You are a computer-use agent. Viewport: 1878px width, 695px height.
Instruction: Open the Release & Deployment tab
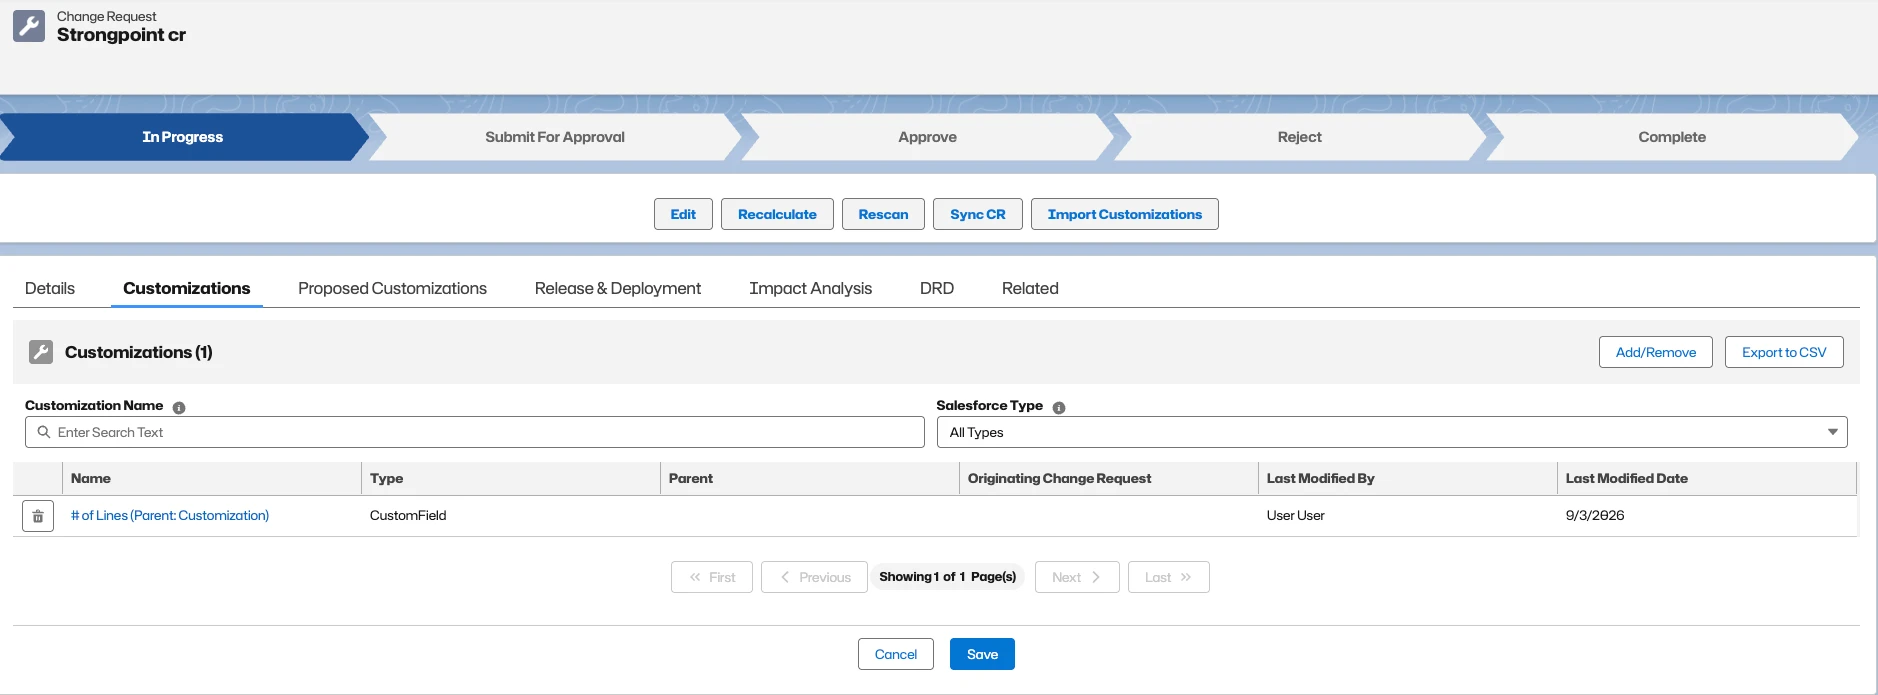coord(618,288)
